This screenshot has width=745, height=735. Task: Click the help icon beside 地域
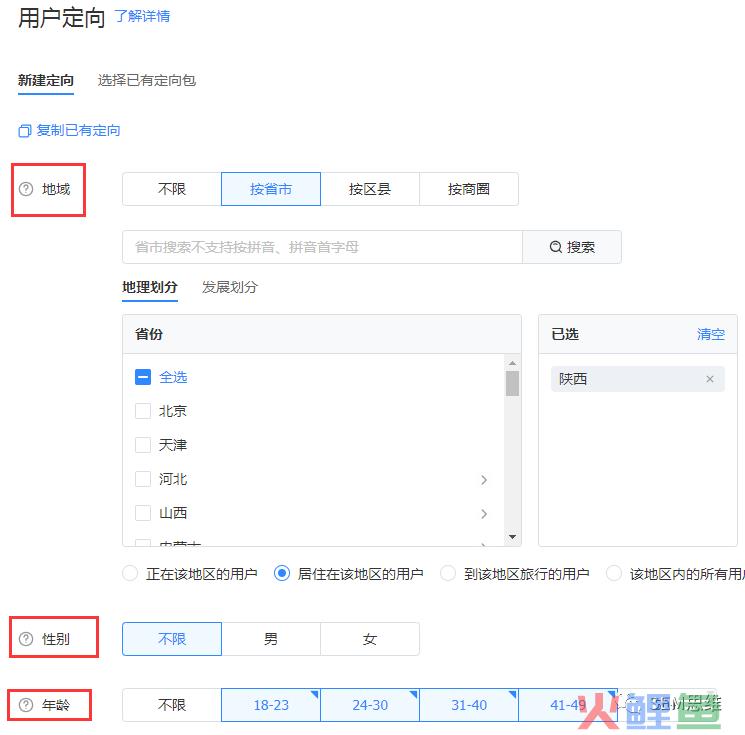click(x=26, y=189)
